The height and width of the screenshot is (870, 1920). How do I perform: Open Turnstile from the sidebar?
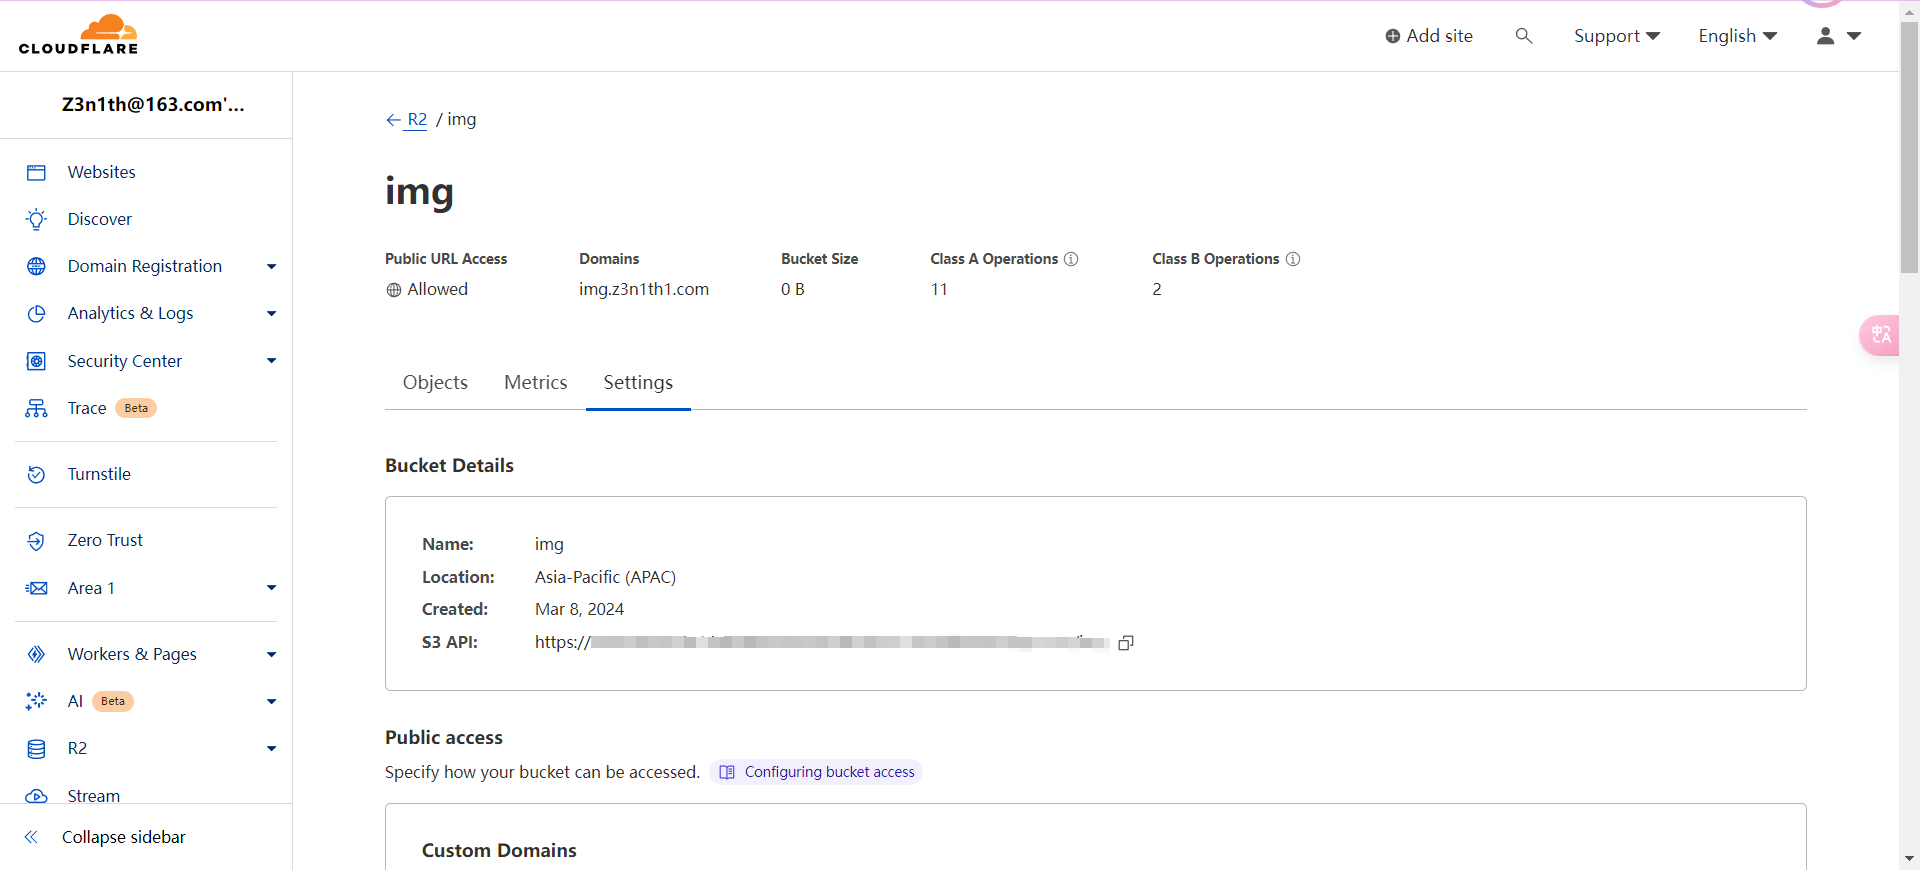tap(99, 474)
